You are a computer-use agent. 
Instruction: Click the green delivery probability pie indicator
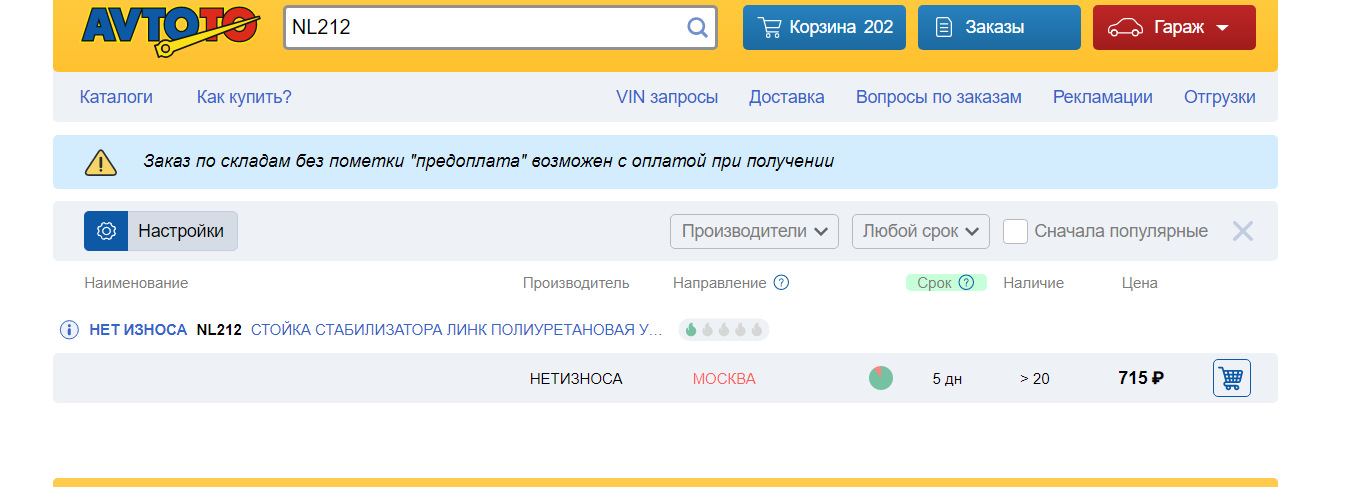tap(881, 378)
